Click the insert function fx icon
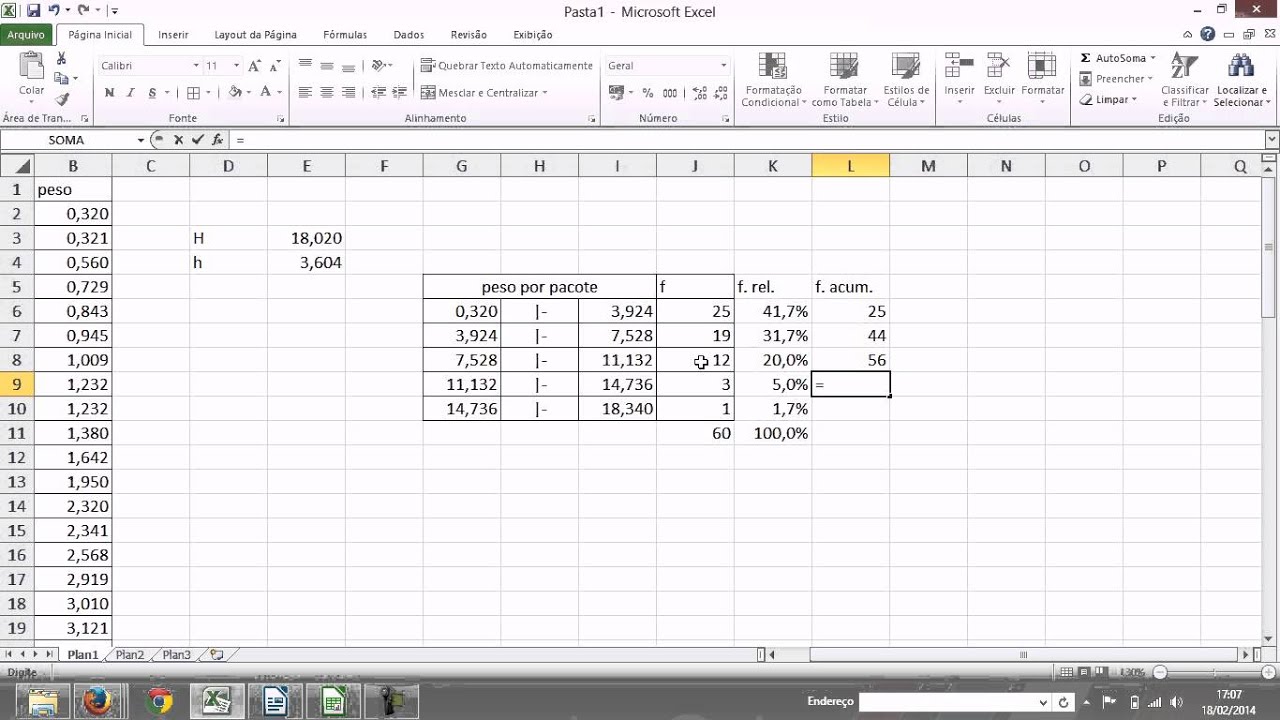Viewport: 1280px width, 720px height. [217, 140]
